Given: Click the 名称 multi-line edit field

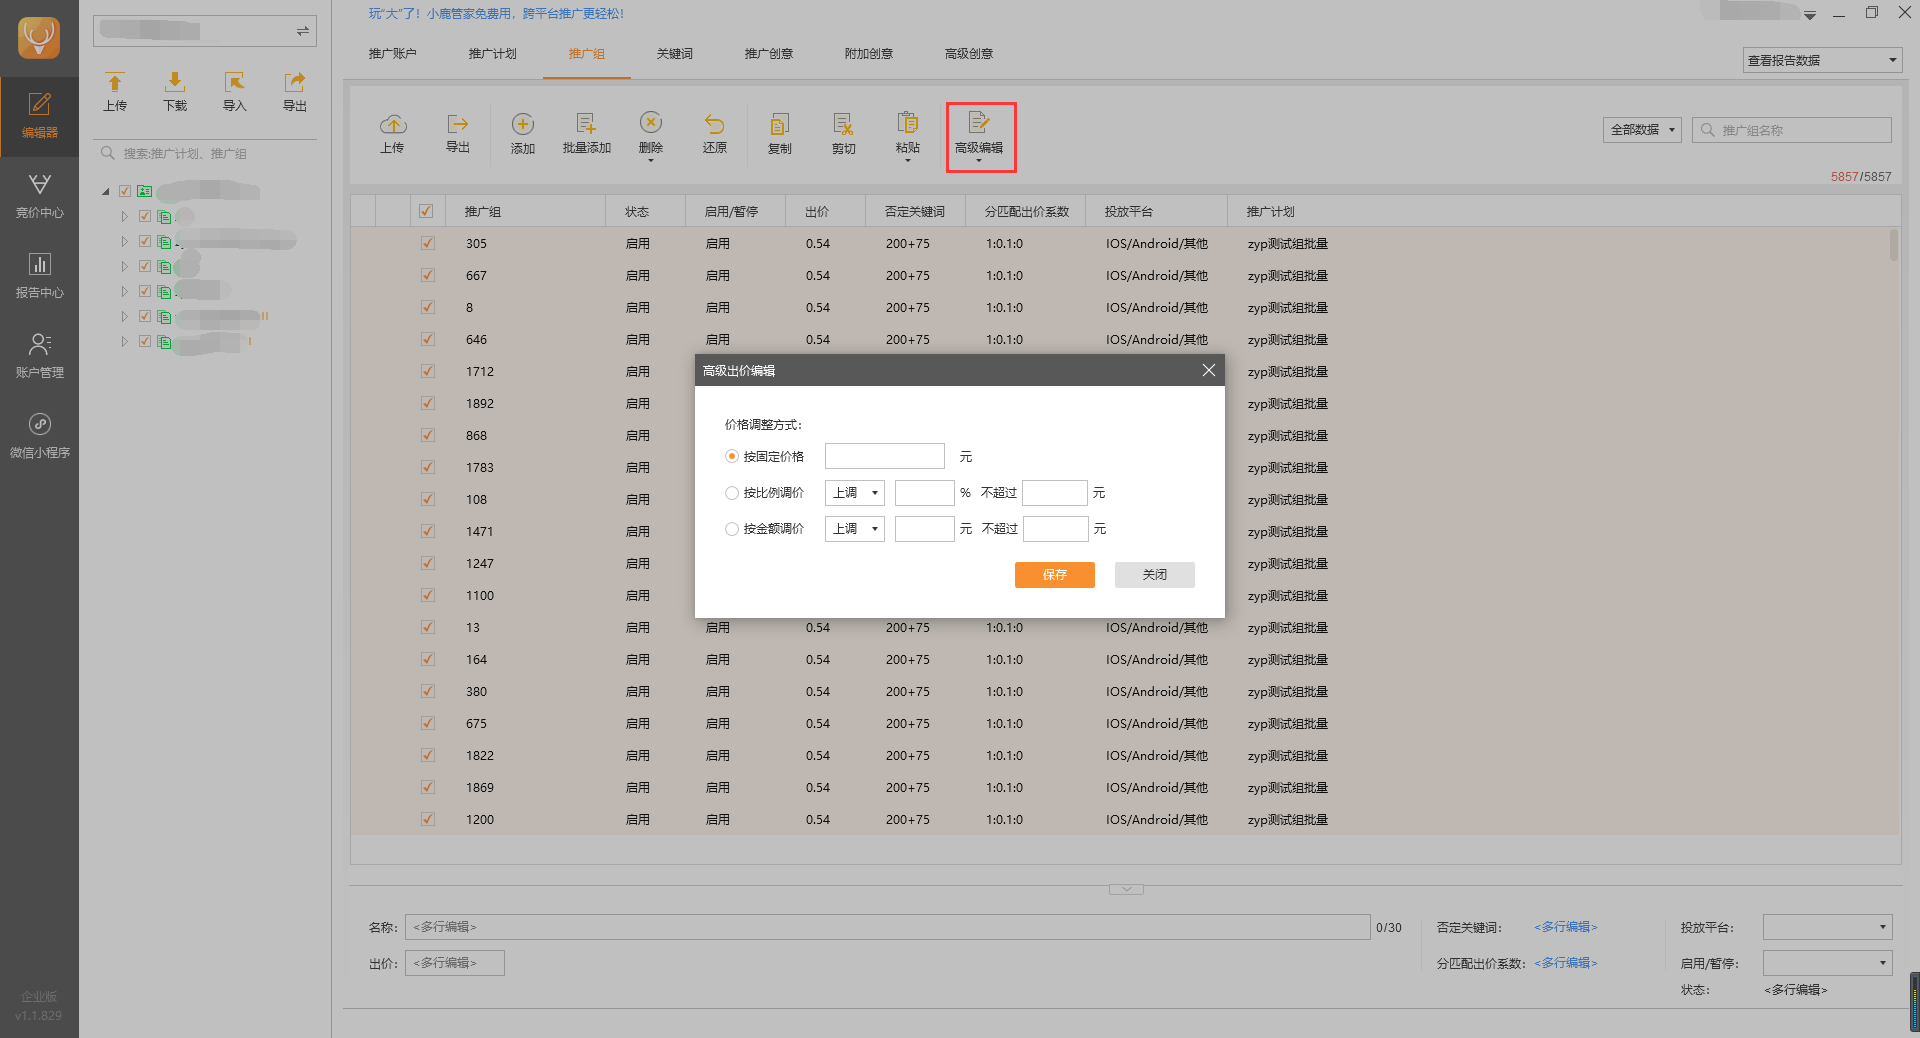Looking at the screenshot, I should tap(887, 927).
